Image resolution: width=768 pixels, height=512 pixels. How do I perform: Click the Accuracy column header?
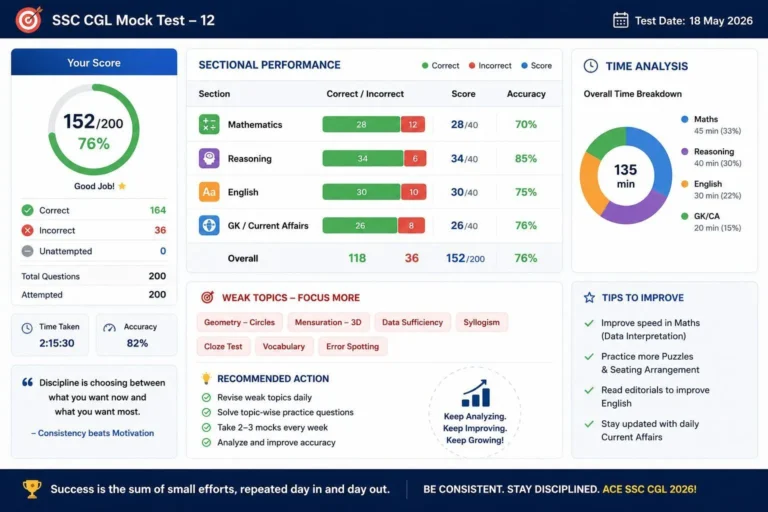pyautogui.click(x=526, y=94)
